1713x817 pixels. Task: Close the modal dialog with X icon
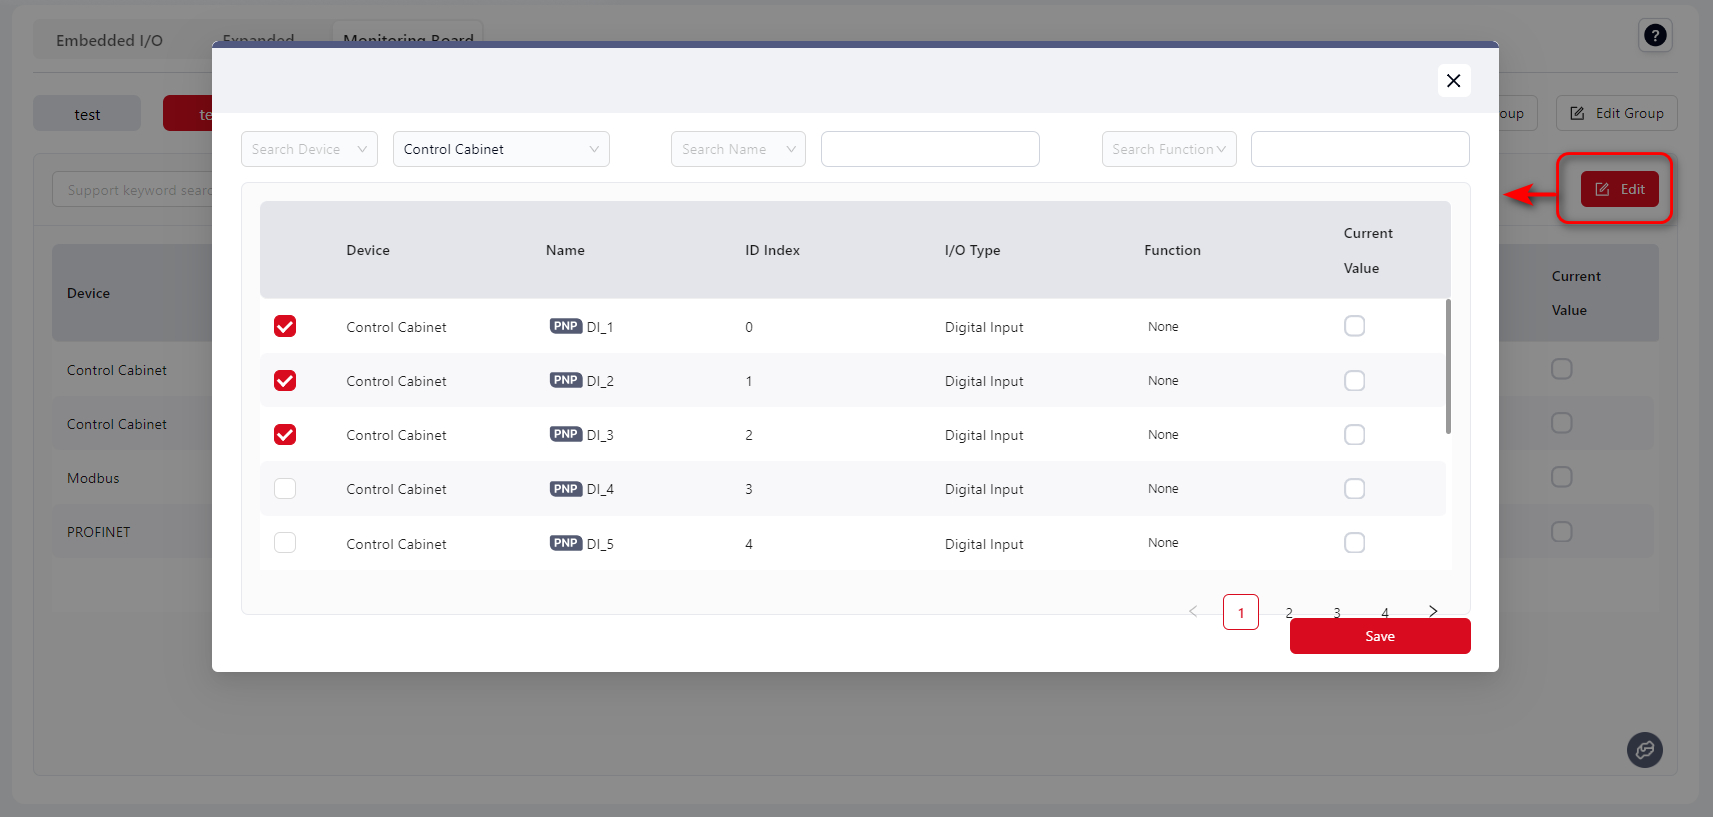pyautogui.click(x=1453, y=81)
